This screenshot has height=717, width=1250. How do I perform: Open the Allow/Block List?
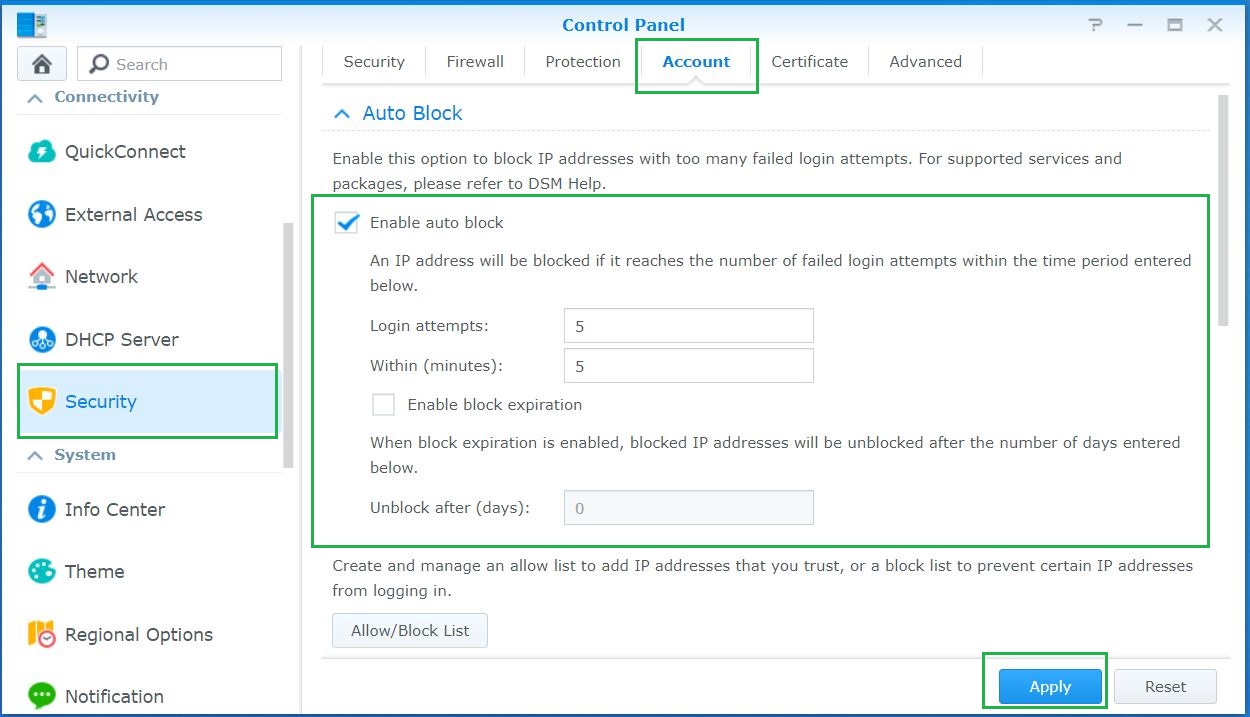[410, 631]
